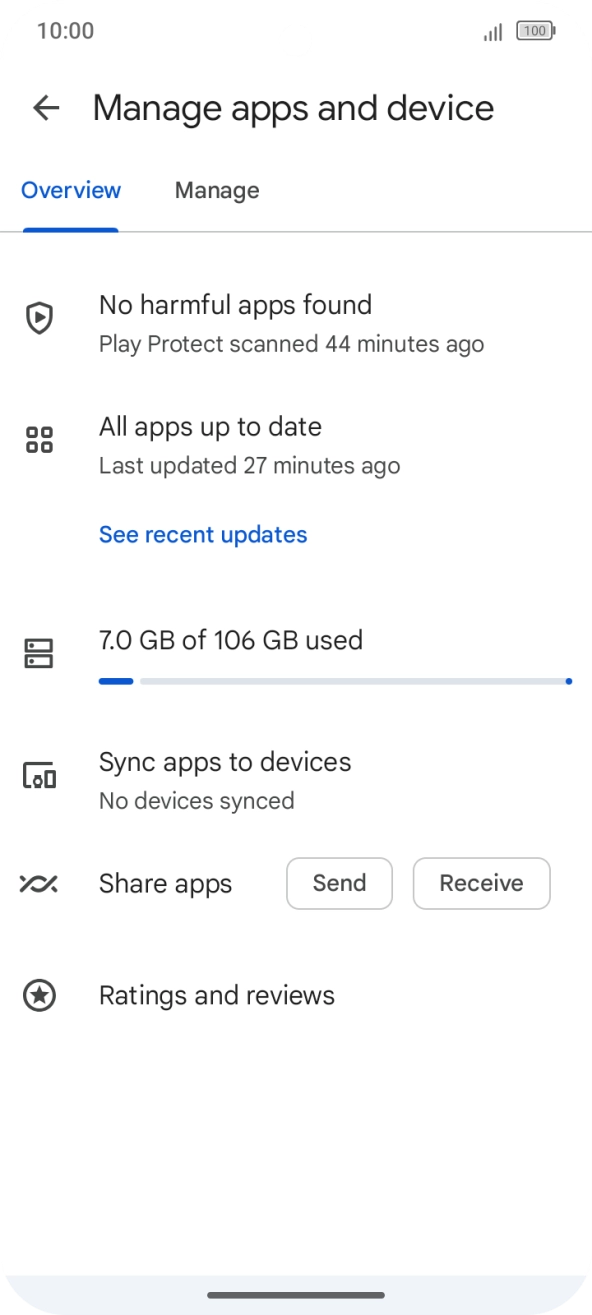Tap the Receive button
Image resolution: width=592 pixels, height=1315 pixels.
[x=482, y=883]
